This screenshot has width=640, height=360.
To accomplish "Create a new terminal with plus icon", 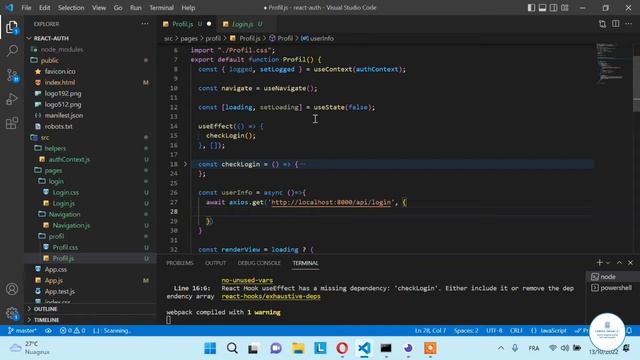I will click(x=599, y=263).
